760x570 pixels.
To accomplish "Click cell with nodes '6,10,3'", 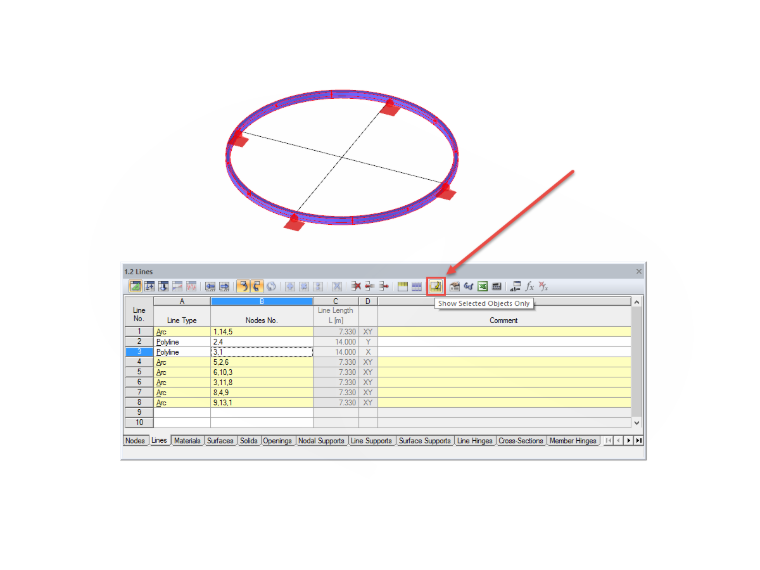I will 262,372.
